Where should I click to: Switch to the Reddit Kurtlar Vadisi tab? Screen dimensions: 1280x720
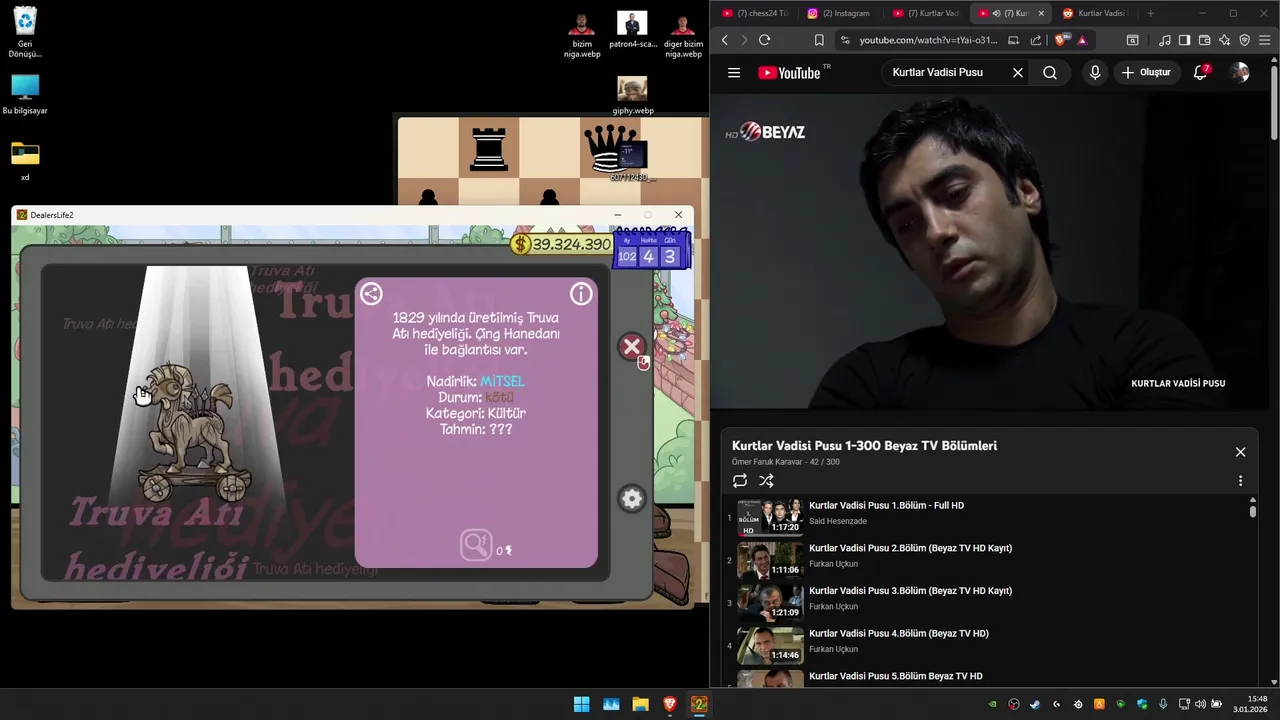[1095, 13]
